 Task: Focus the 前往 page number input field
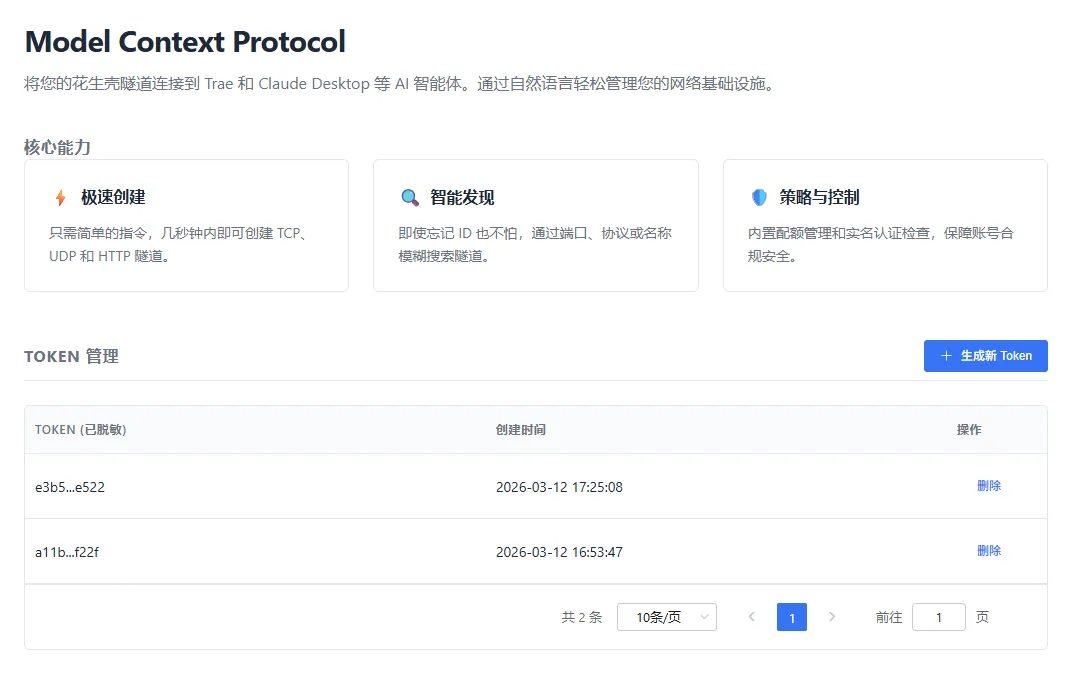(x=938, y=617)
